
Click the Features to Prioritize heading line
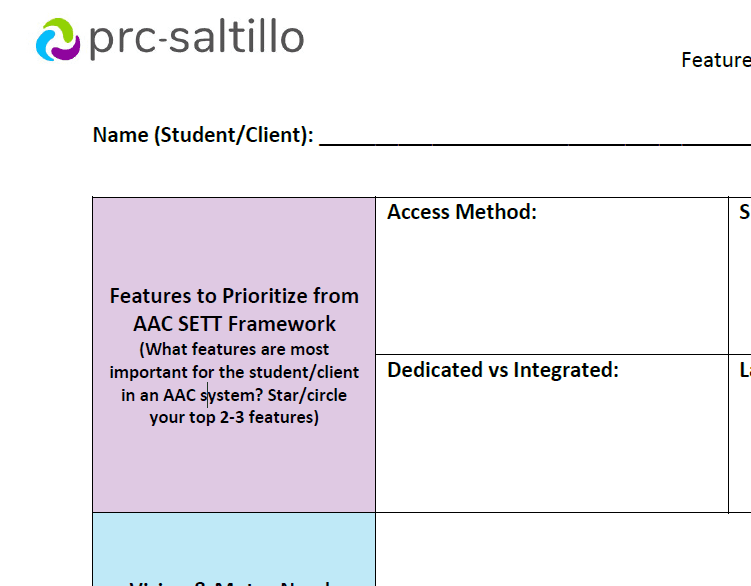coord(234,296)
